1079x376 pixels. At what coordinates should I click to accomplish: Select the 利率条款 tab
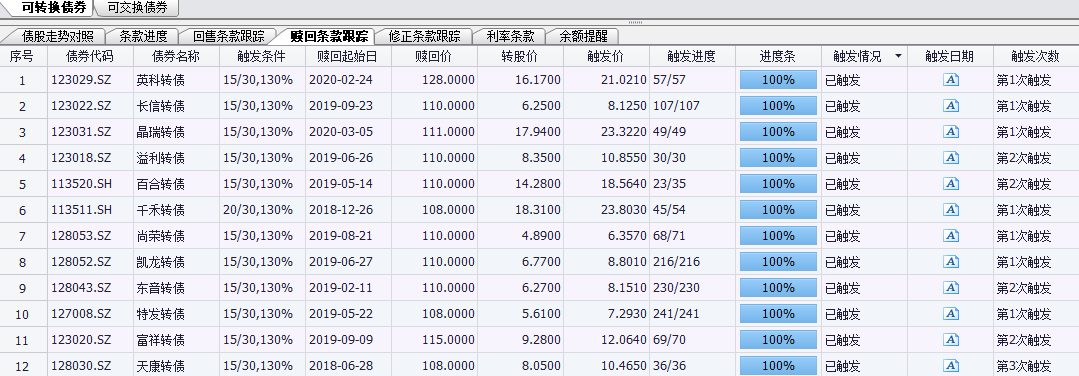coord(510,36)
